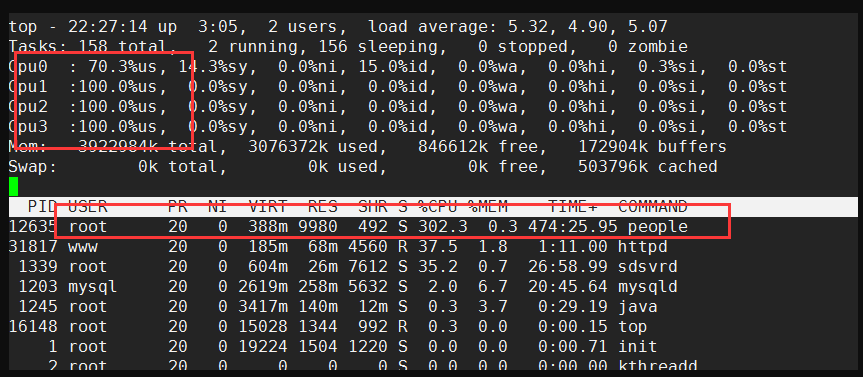The width and height of the screenshot is (863, 377).
Task: Select PID 12635 in process list
Action: point(33,227)
